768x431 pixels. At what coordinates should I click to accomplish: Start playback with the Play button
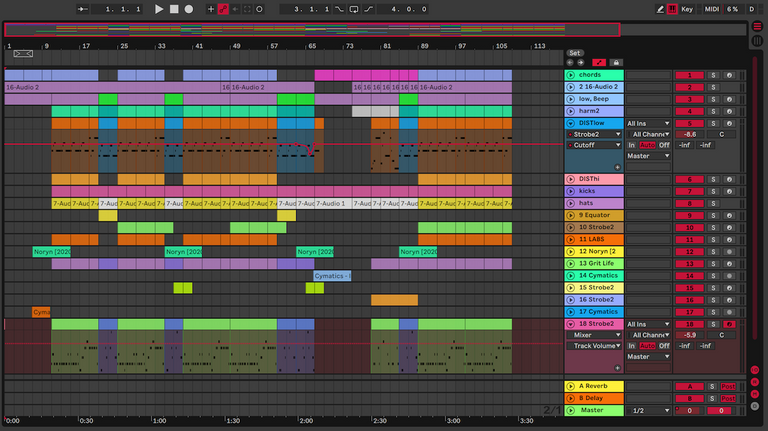click(159, 9)
